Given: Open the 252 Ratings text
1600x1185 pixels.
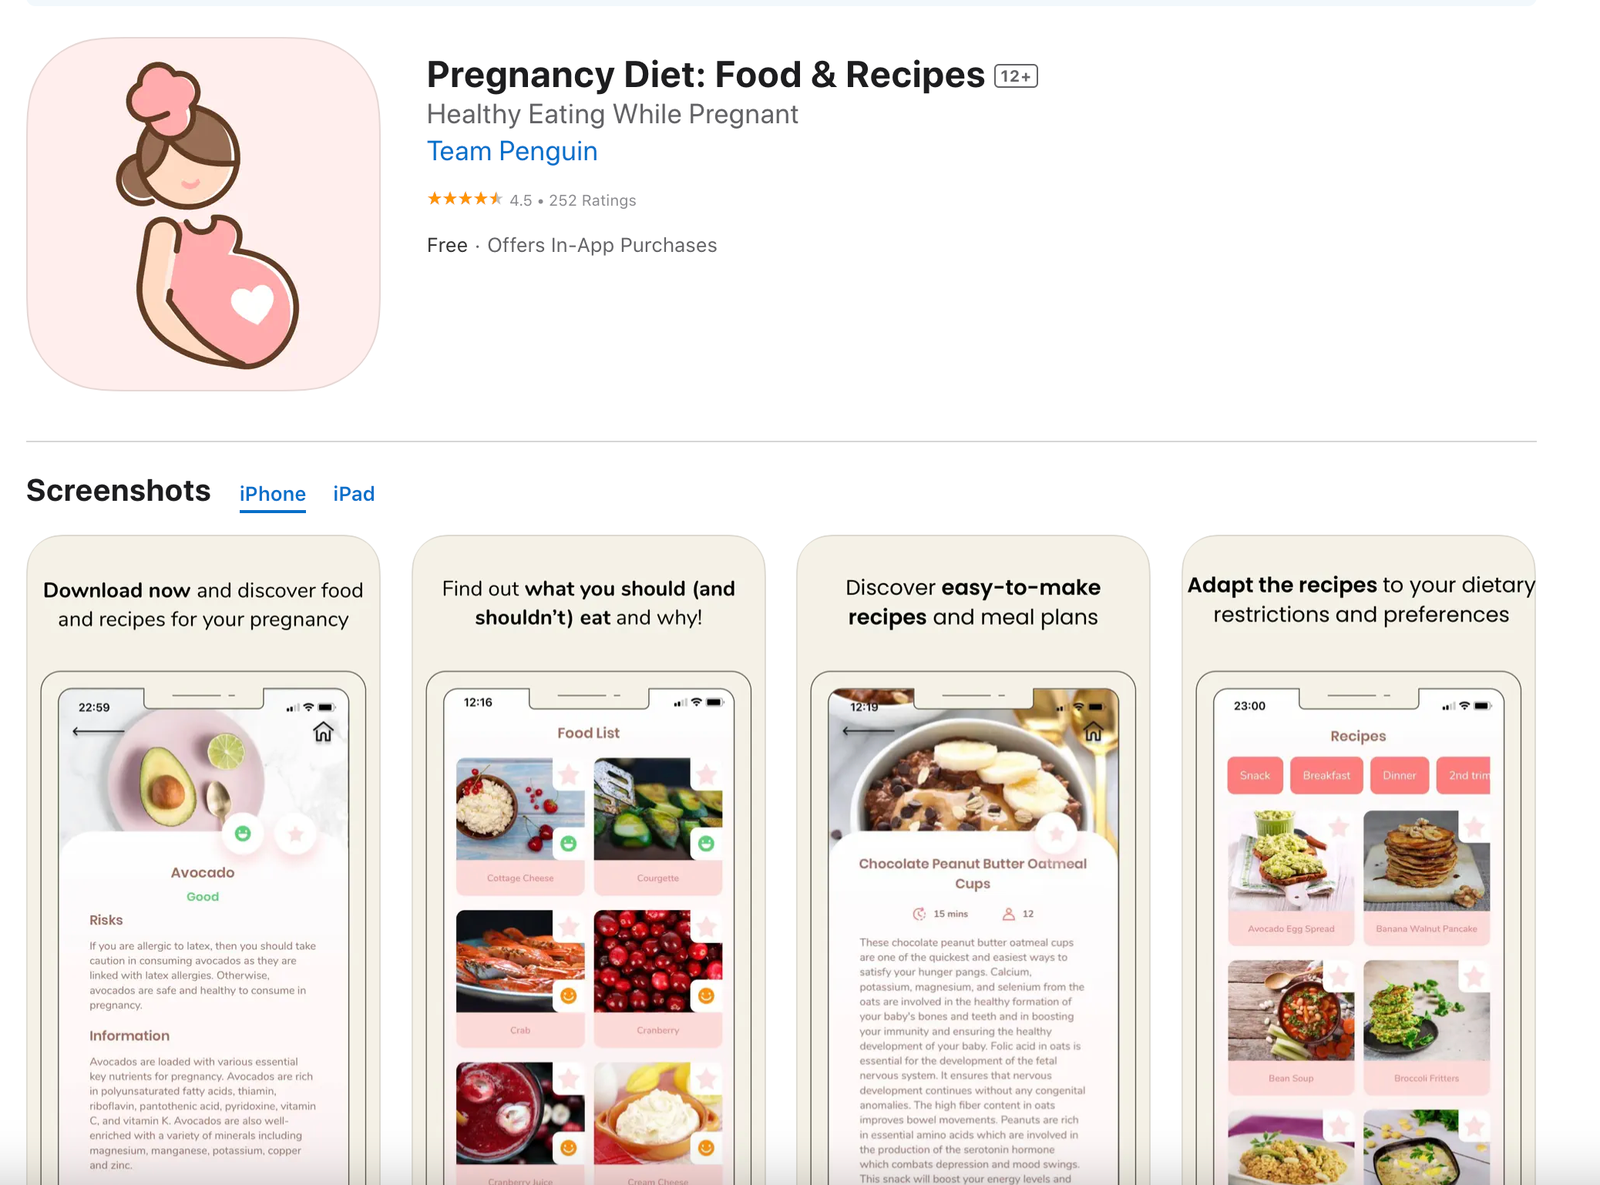Looking at the screenshot, I should click(592, 200).
